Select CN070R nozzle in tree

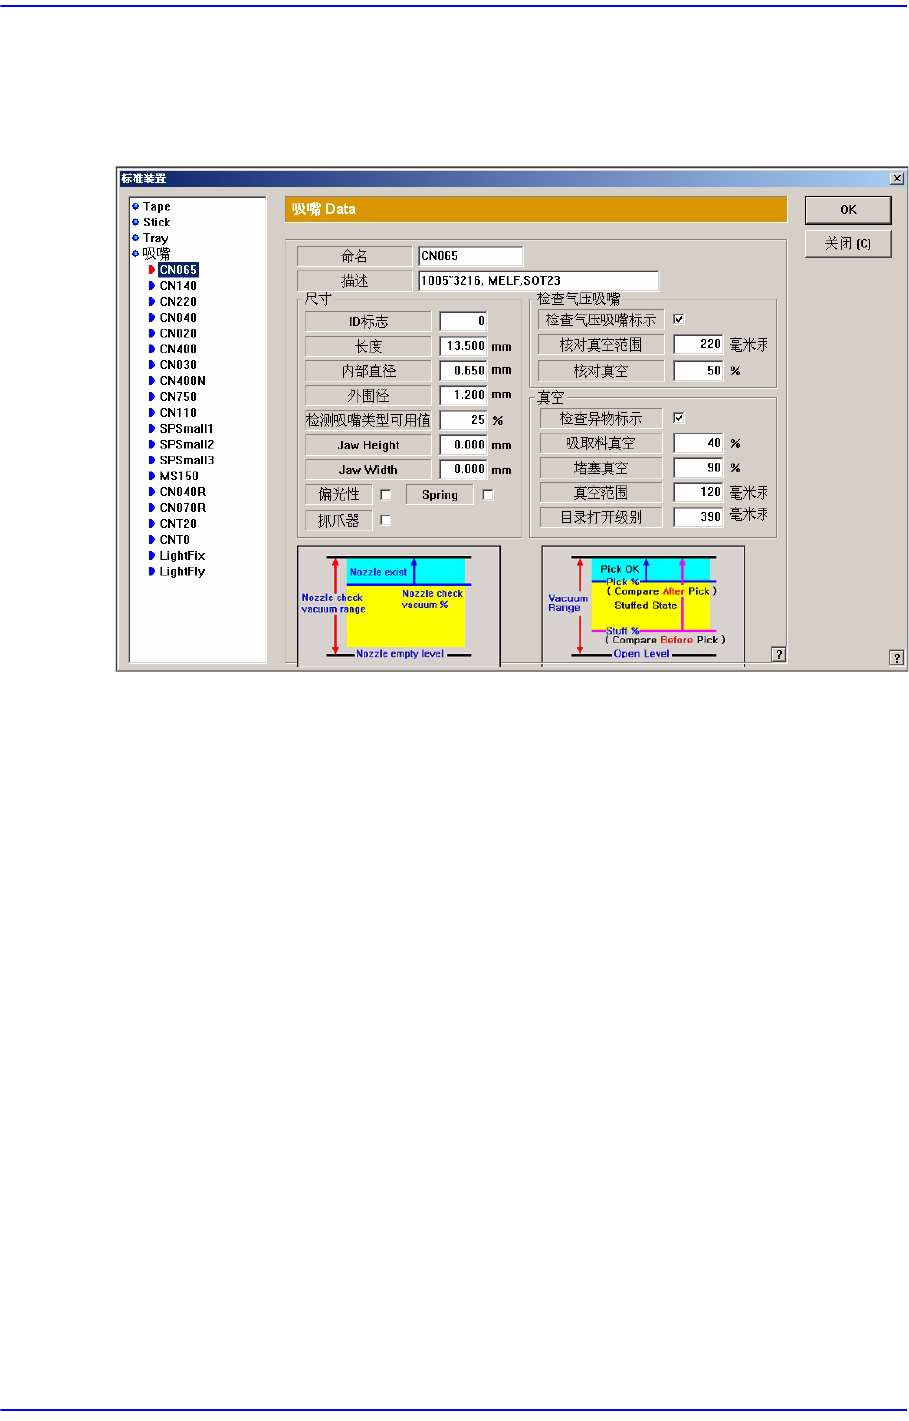(182, 508)
